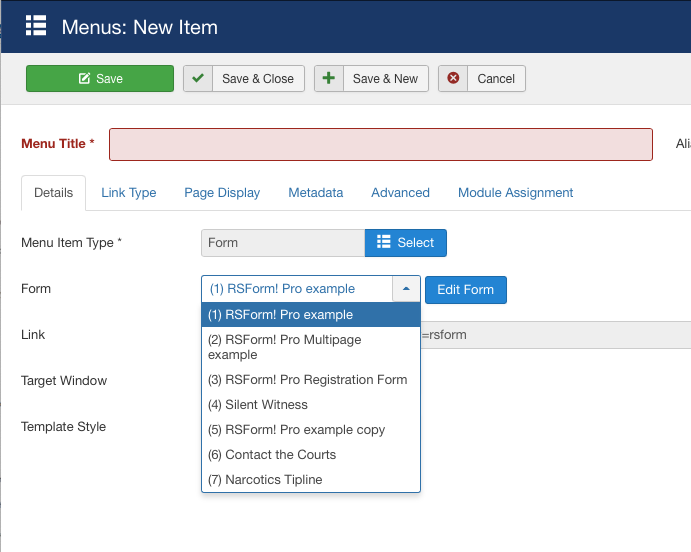This screenshot has height=552, width=691.
Task: Go to the Metadata tab
Action: 315,193
